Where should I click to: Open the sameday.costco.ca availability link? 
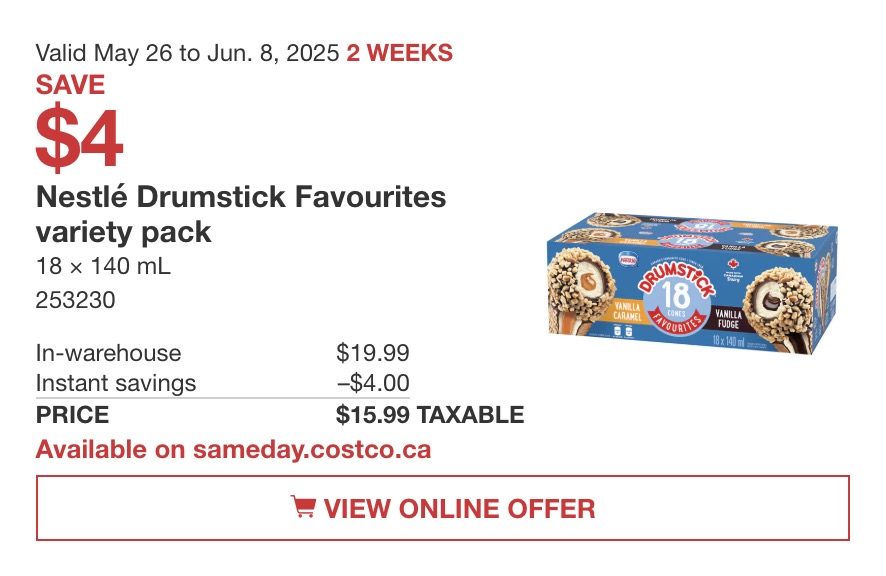pos(233,450)
